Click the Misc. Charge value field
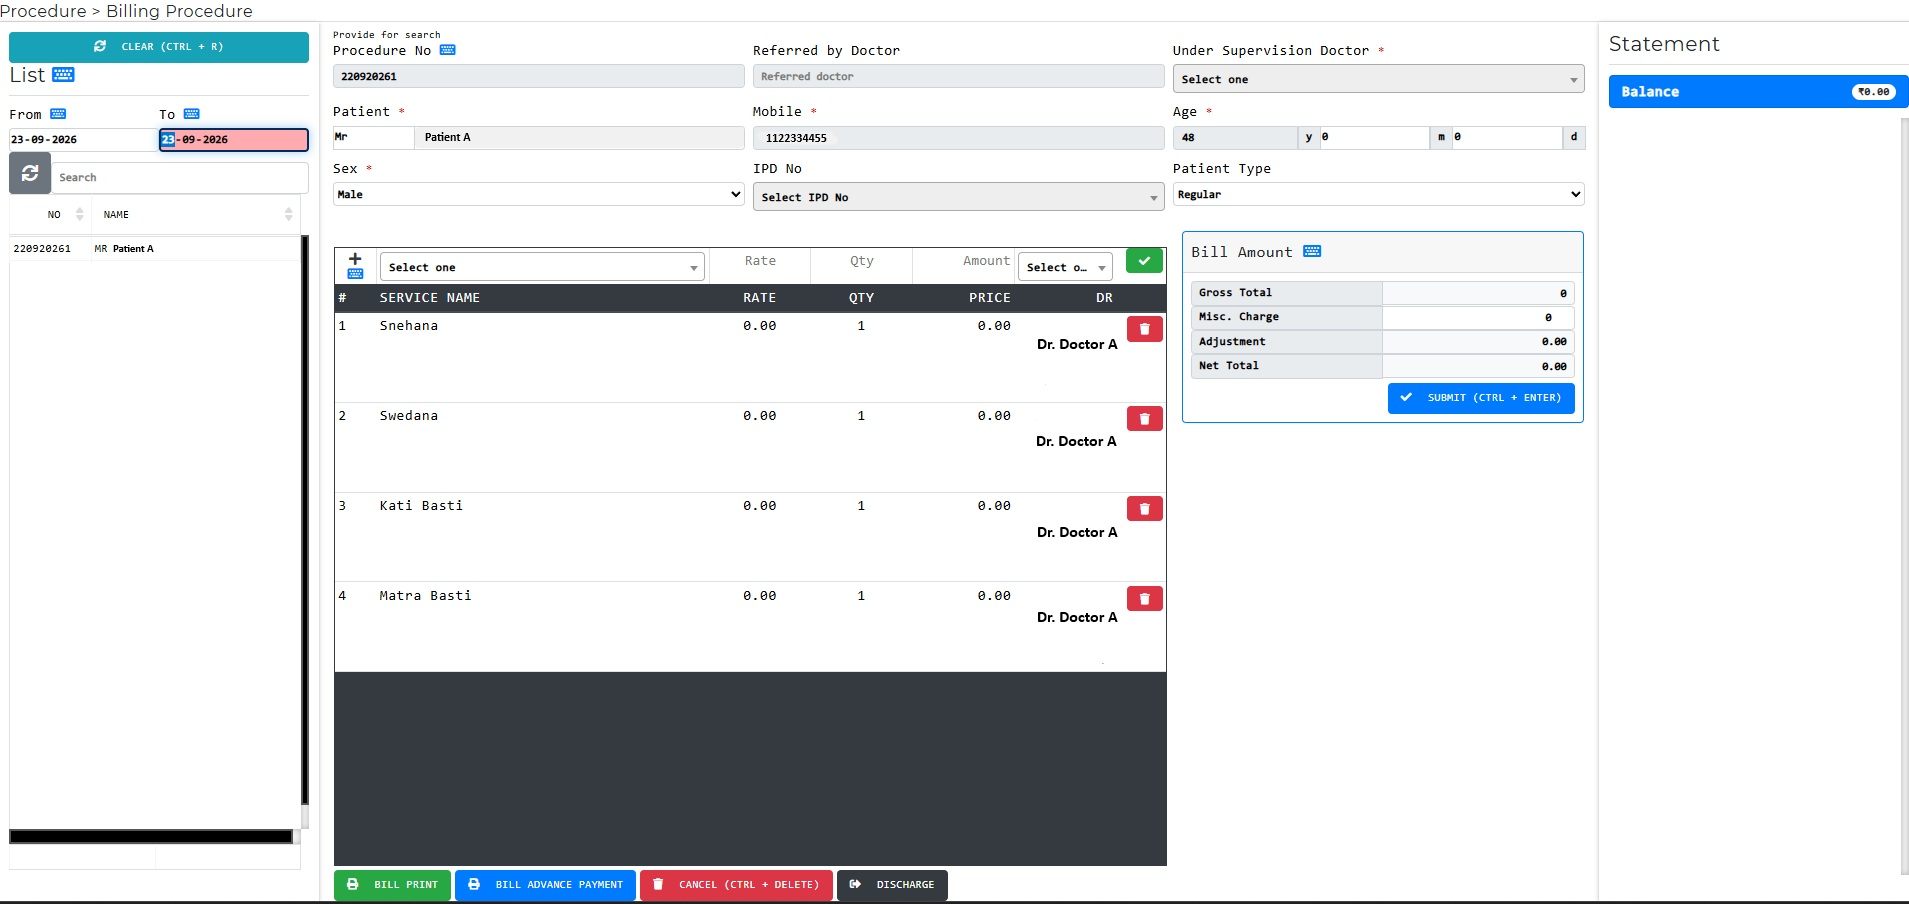Image resolution: width=1909 pixels, height=904 pixels. (x=1478, y=317)
